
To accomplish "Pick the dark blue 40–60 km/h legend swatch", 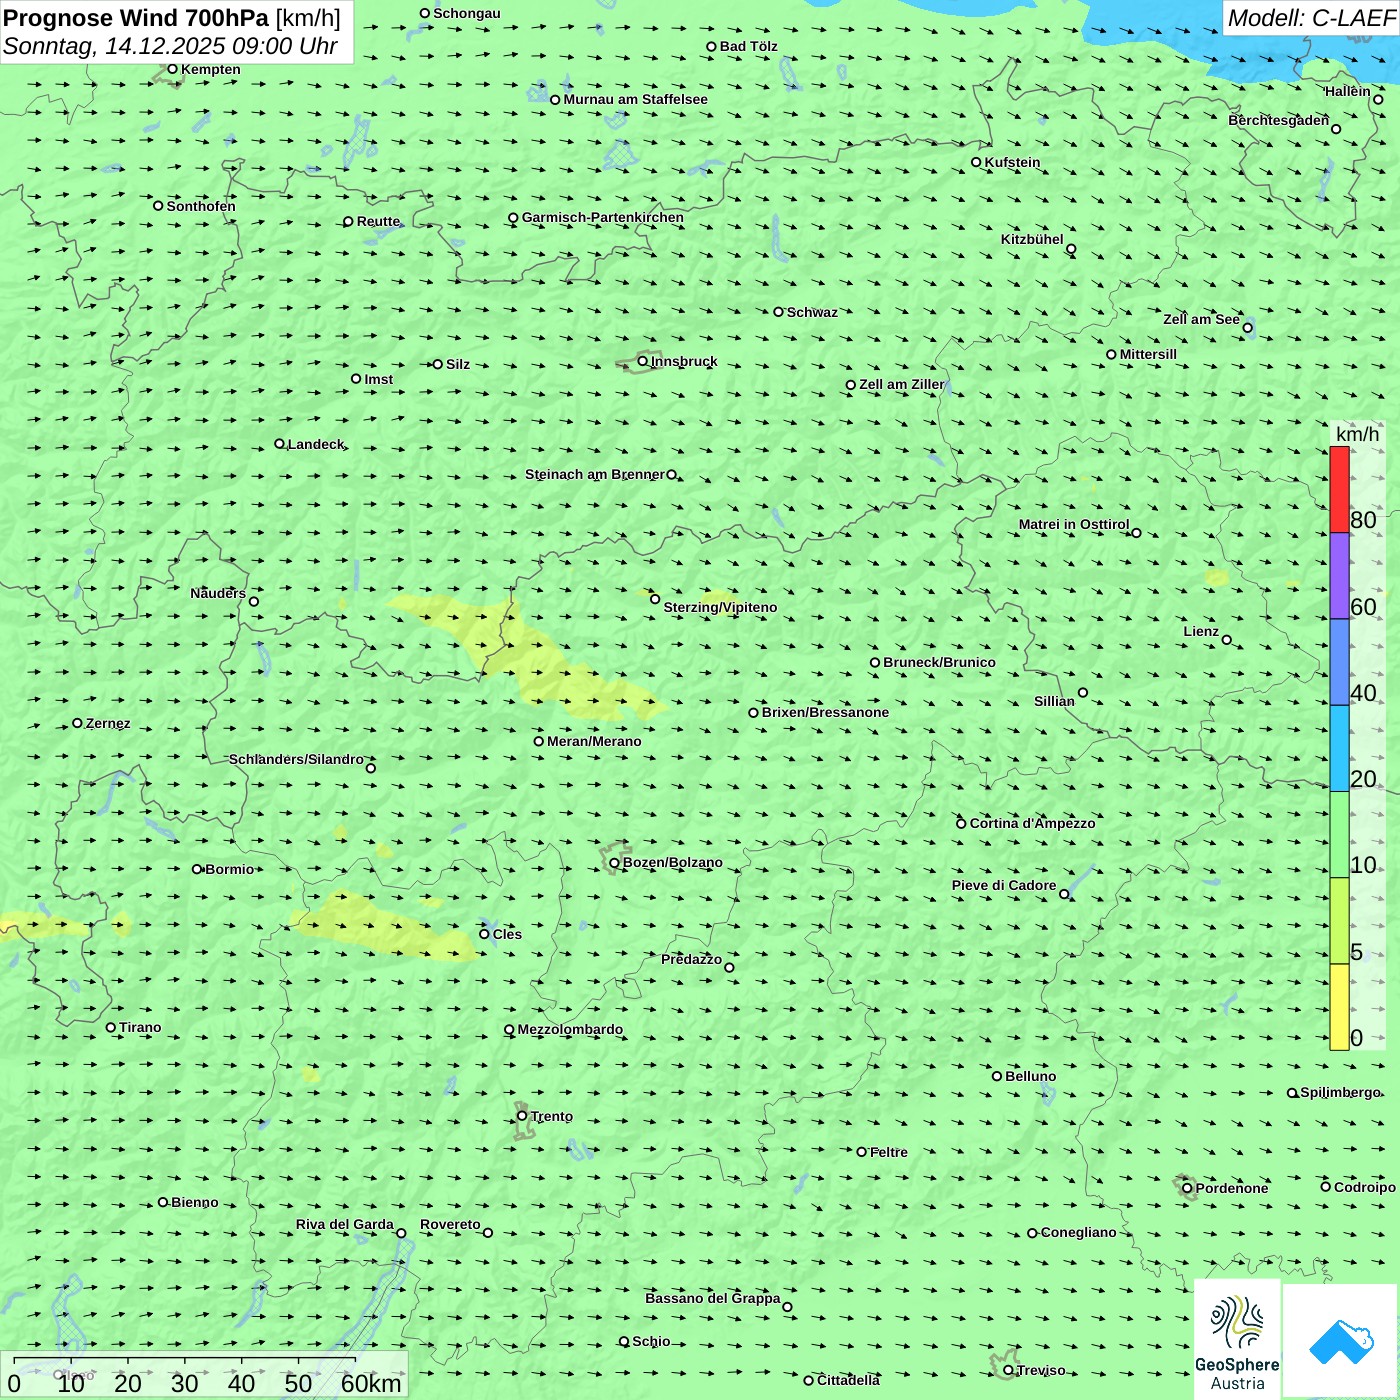I will 1339,662.
